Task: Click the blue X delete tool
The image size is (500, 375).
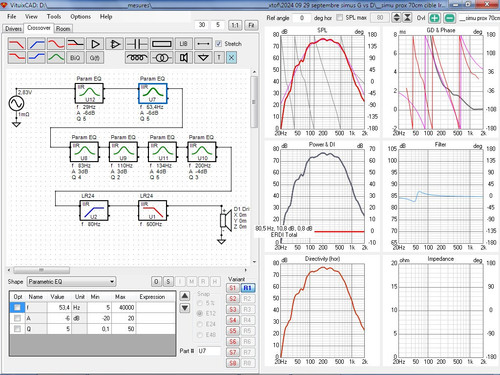Action: (x=231, y=58)
